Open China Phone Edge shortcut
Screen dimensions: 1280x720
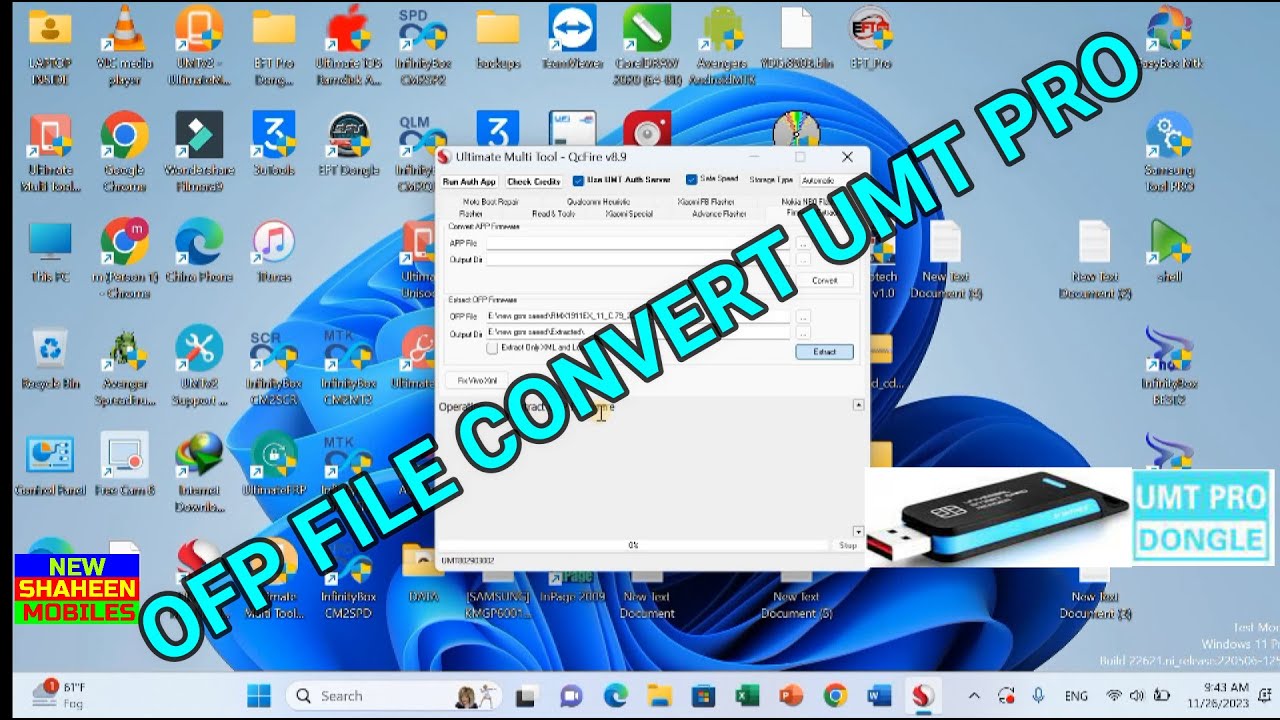click(198, 251)
